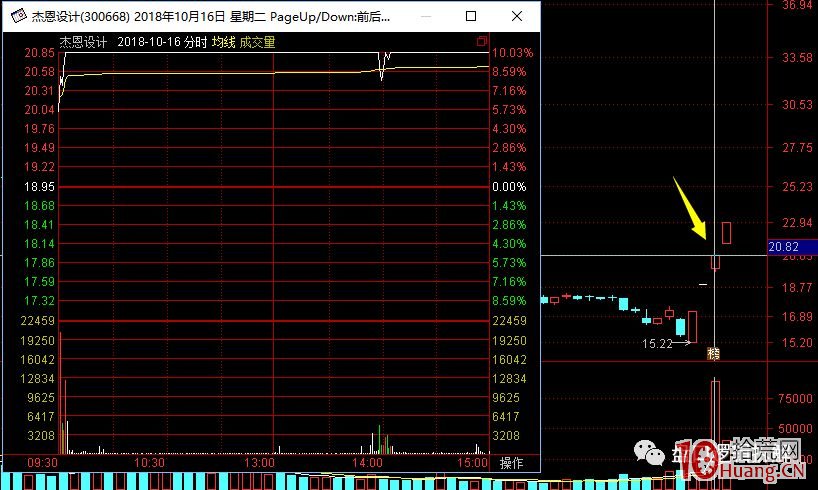The height and width of the screenshot is (490, 818).
Task: Click the 75000 volume axis label
Action: pyautogui.click(x=796, y=399)
